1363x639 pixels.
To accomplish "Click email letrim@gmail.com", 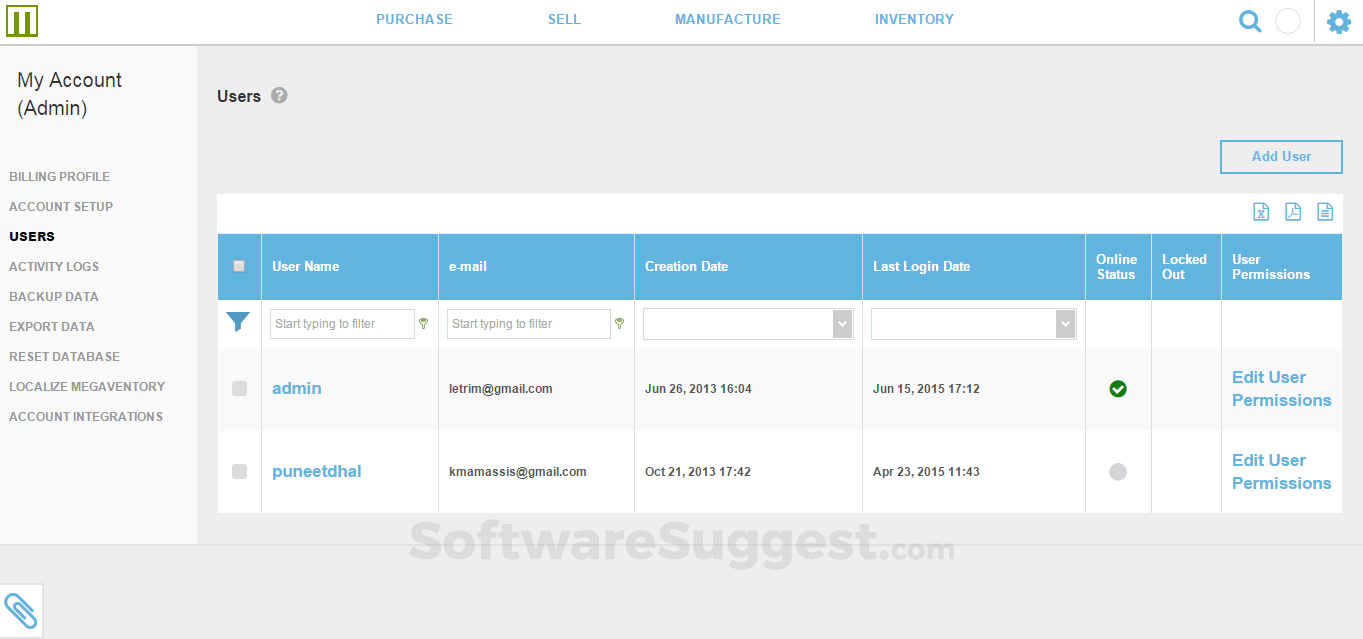I will click(501, 388).
